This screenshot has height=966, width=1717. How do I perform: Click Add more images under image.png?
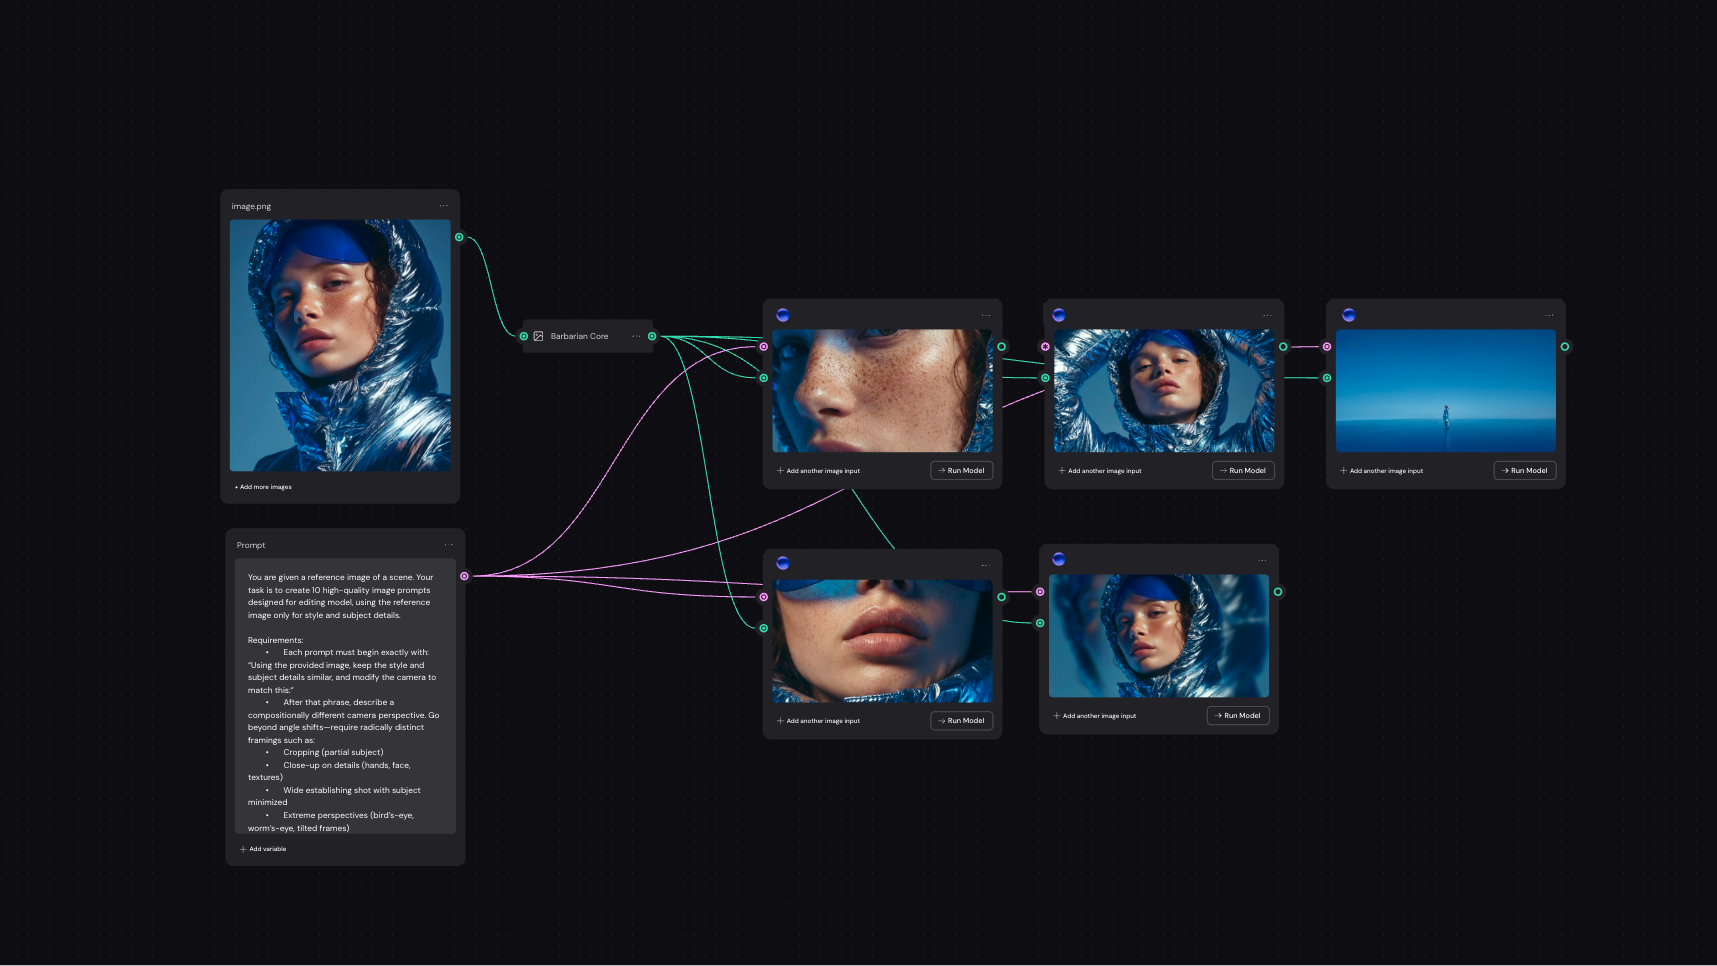(264, 487)
